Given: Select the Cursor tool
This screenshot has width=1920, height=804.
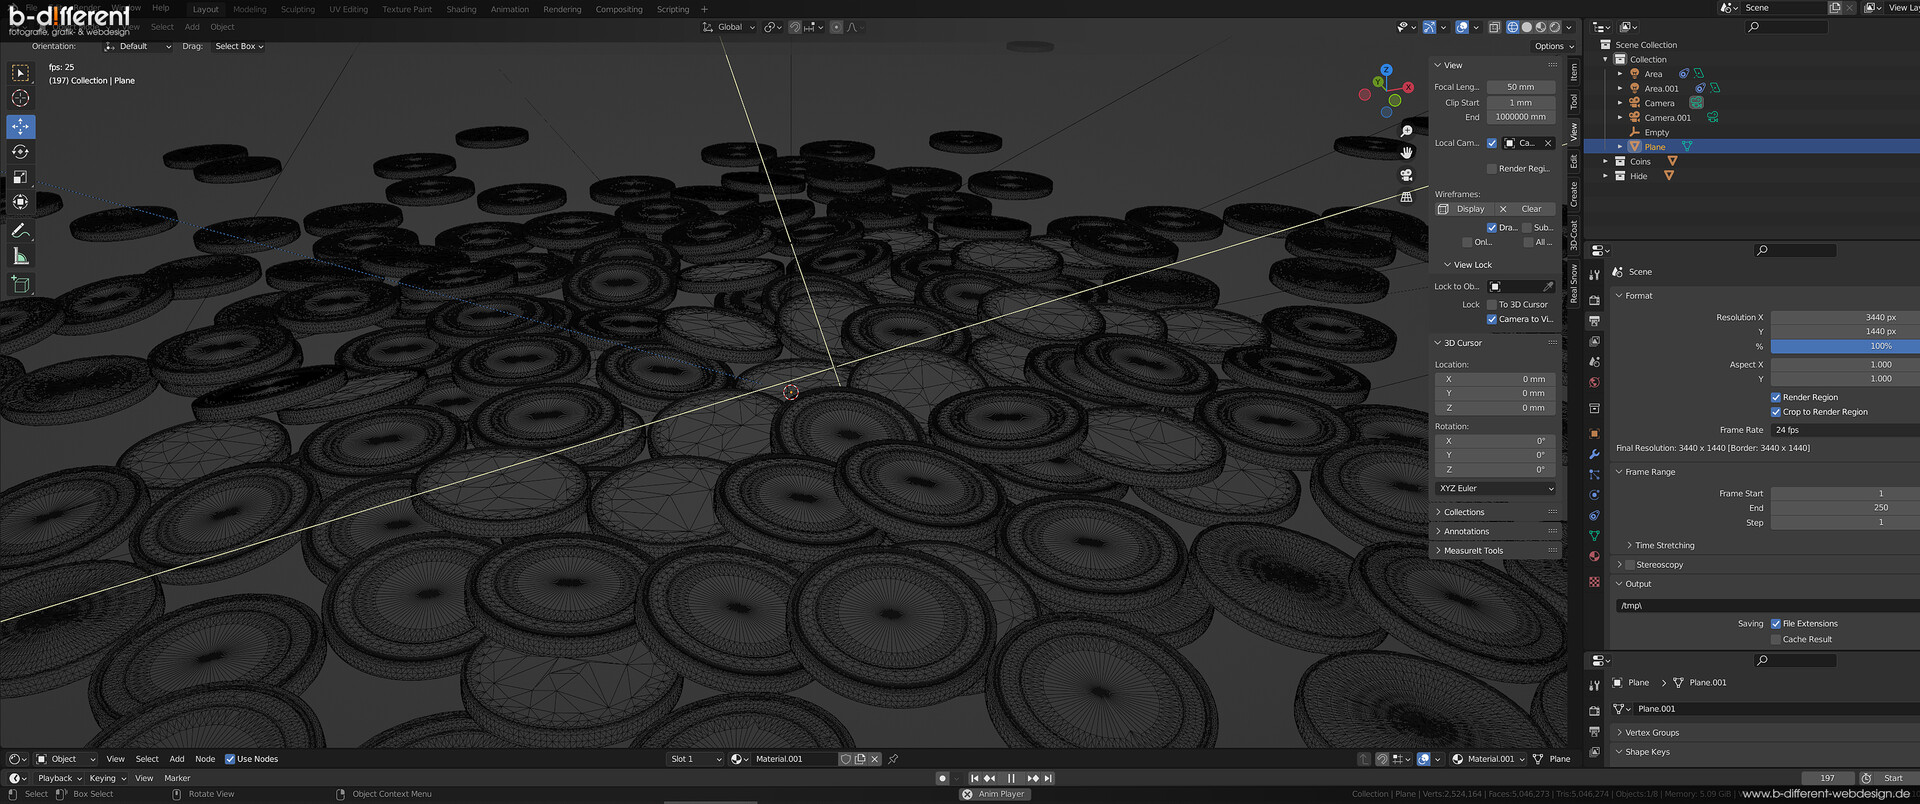Looking at the screenshot, I should (x=20, y=98).
